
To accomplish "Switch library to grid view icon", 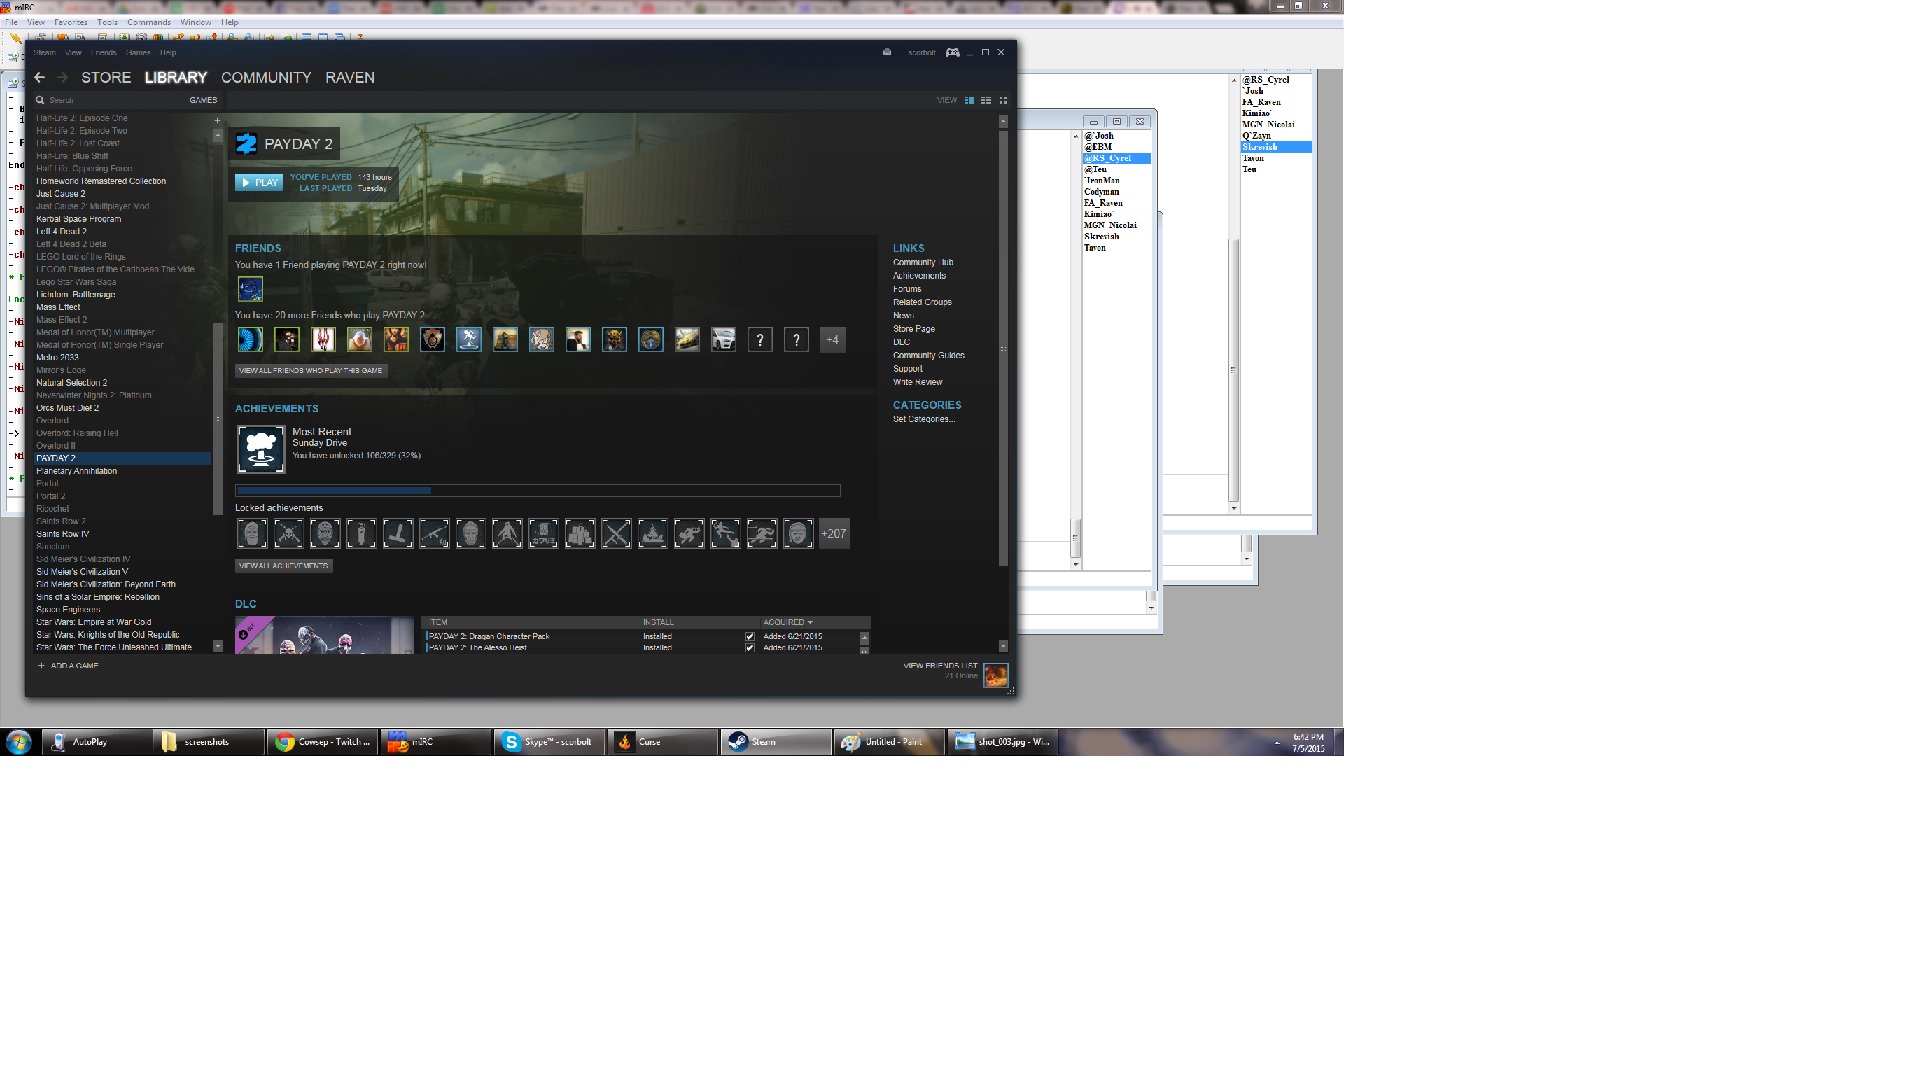I will 1003,100.
